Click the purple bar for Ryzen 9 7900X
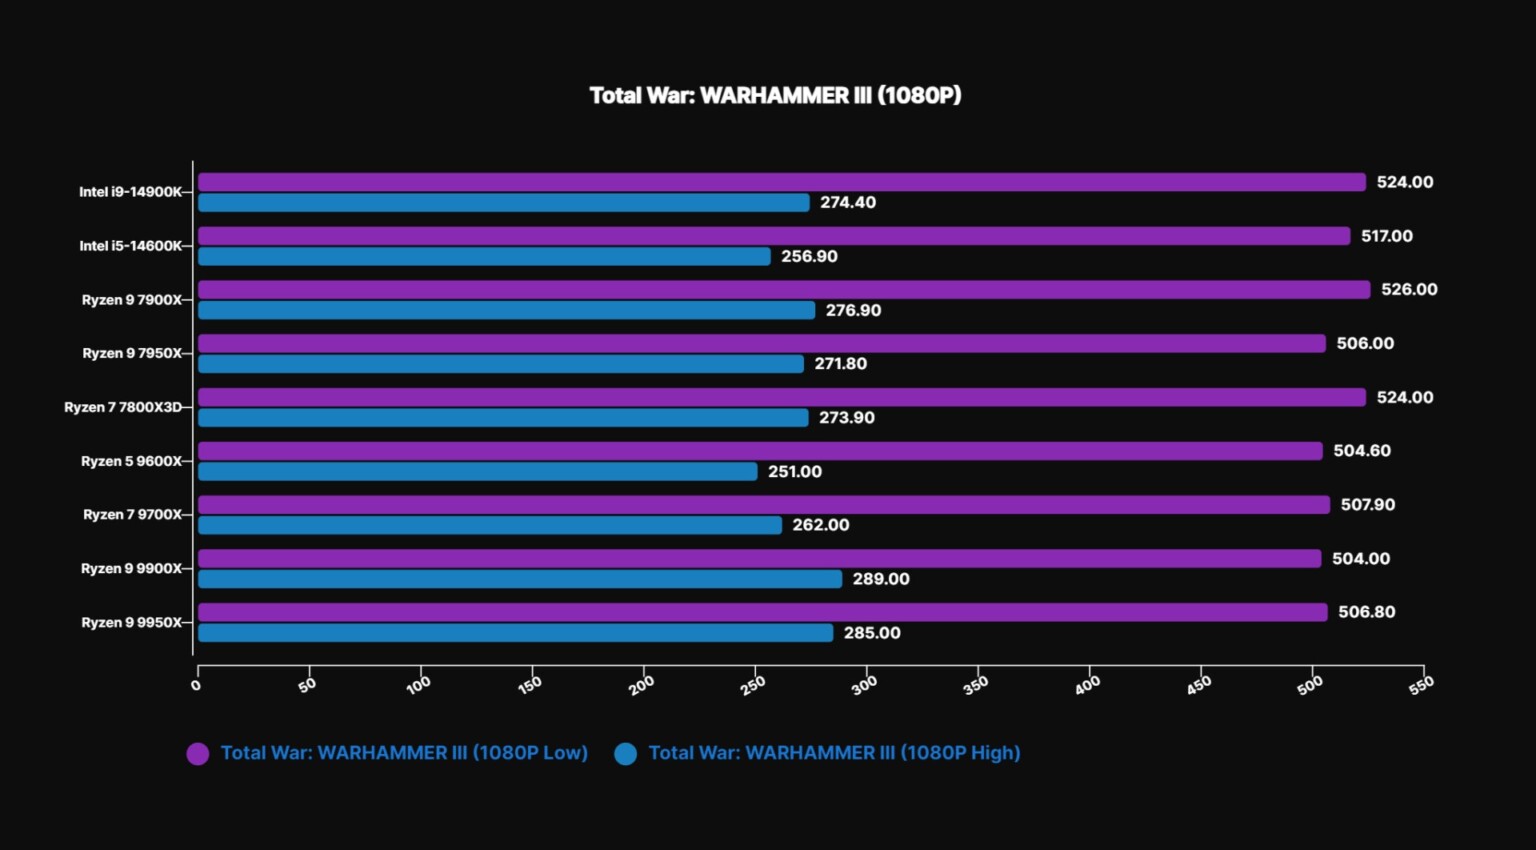 pos(783,290)
